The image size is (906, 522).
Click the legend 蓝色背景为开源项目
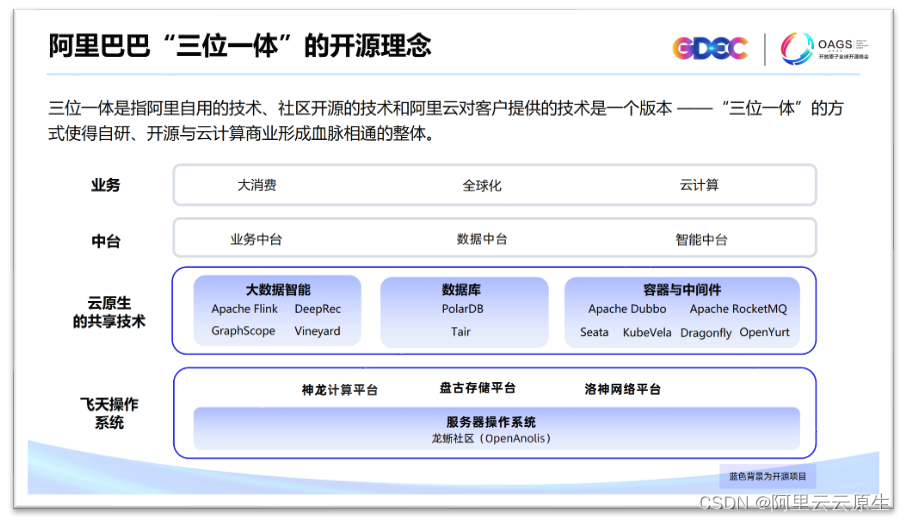pos(767,476)
